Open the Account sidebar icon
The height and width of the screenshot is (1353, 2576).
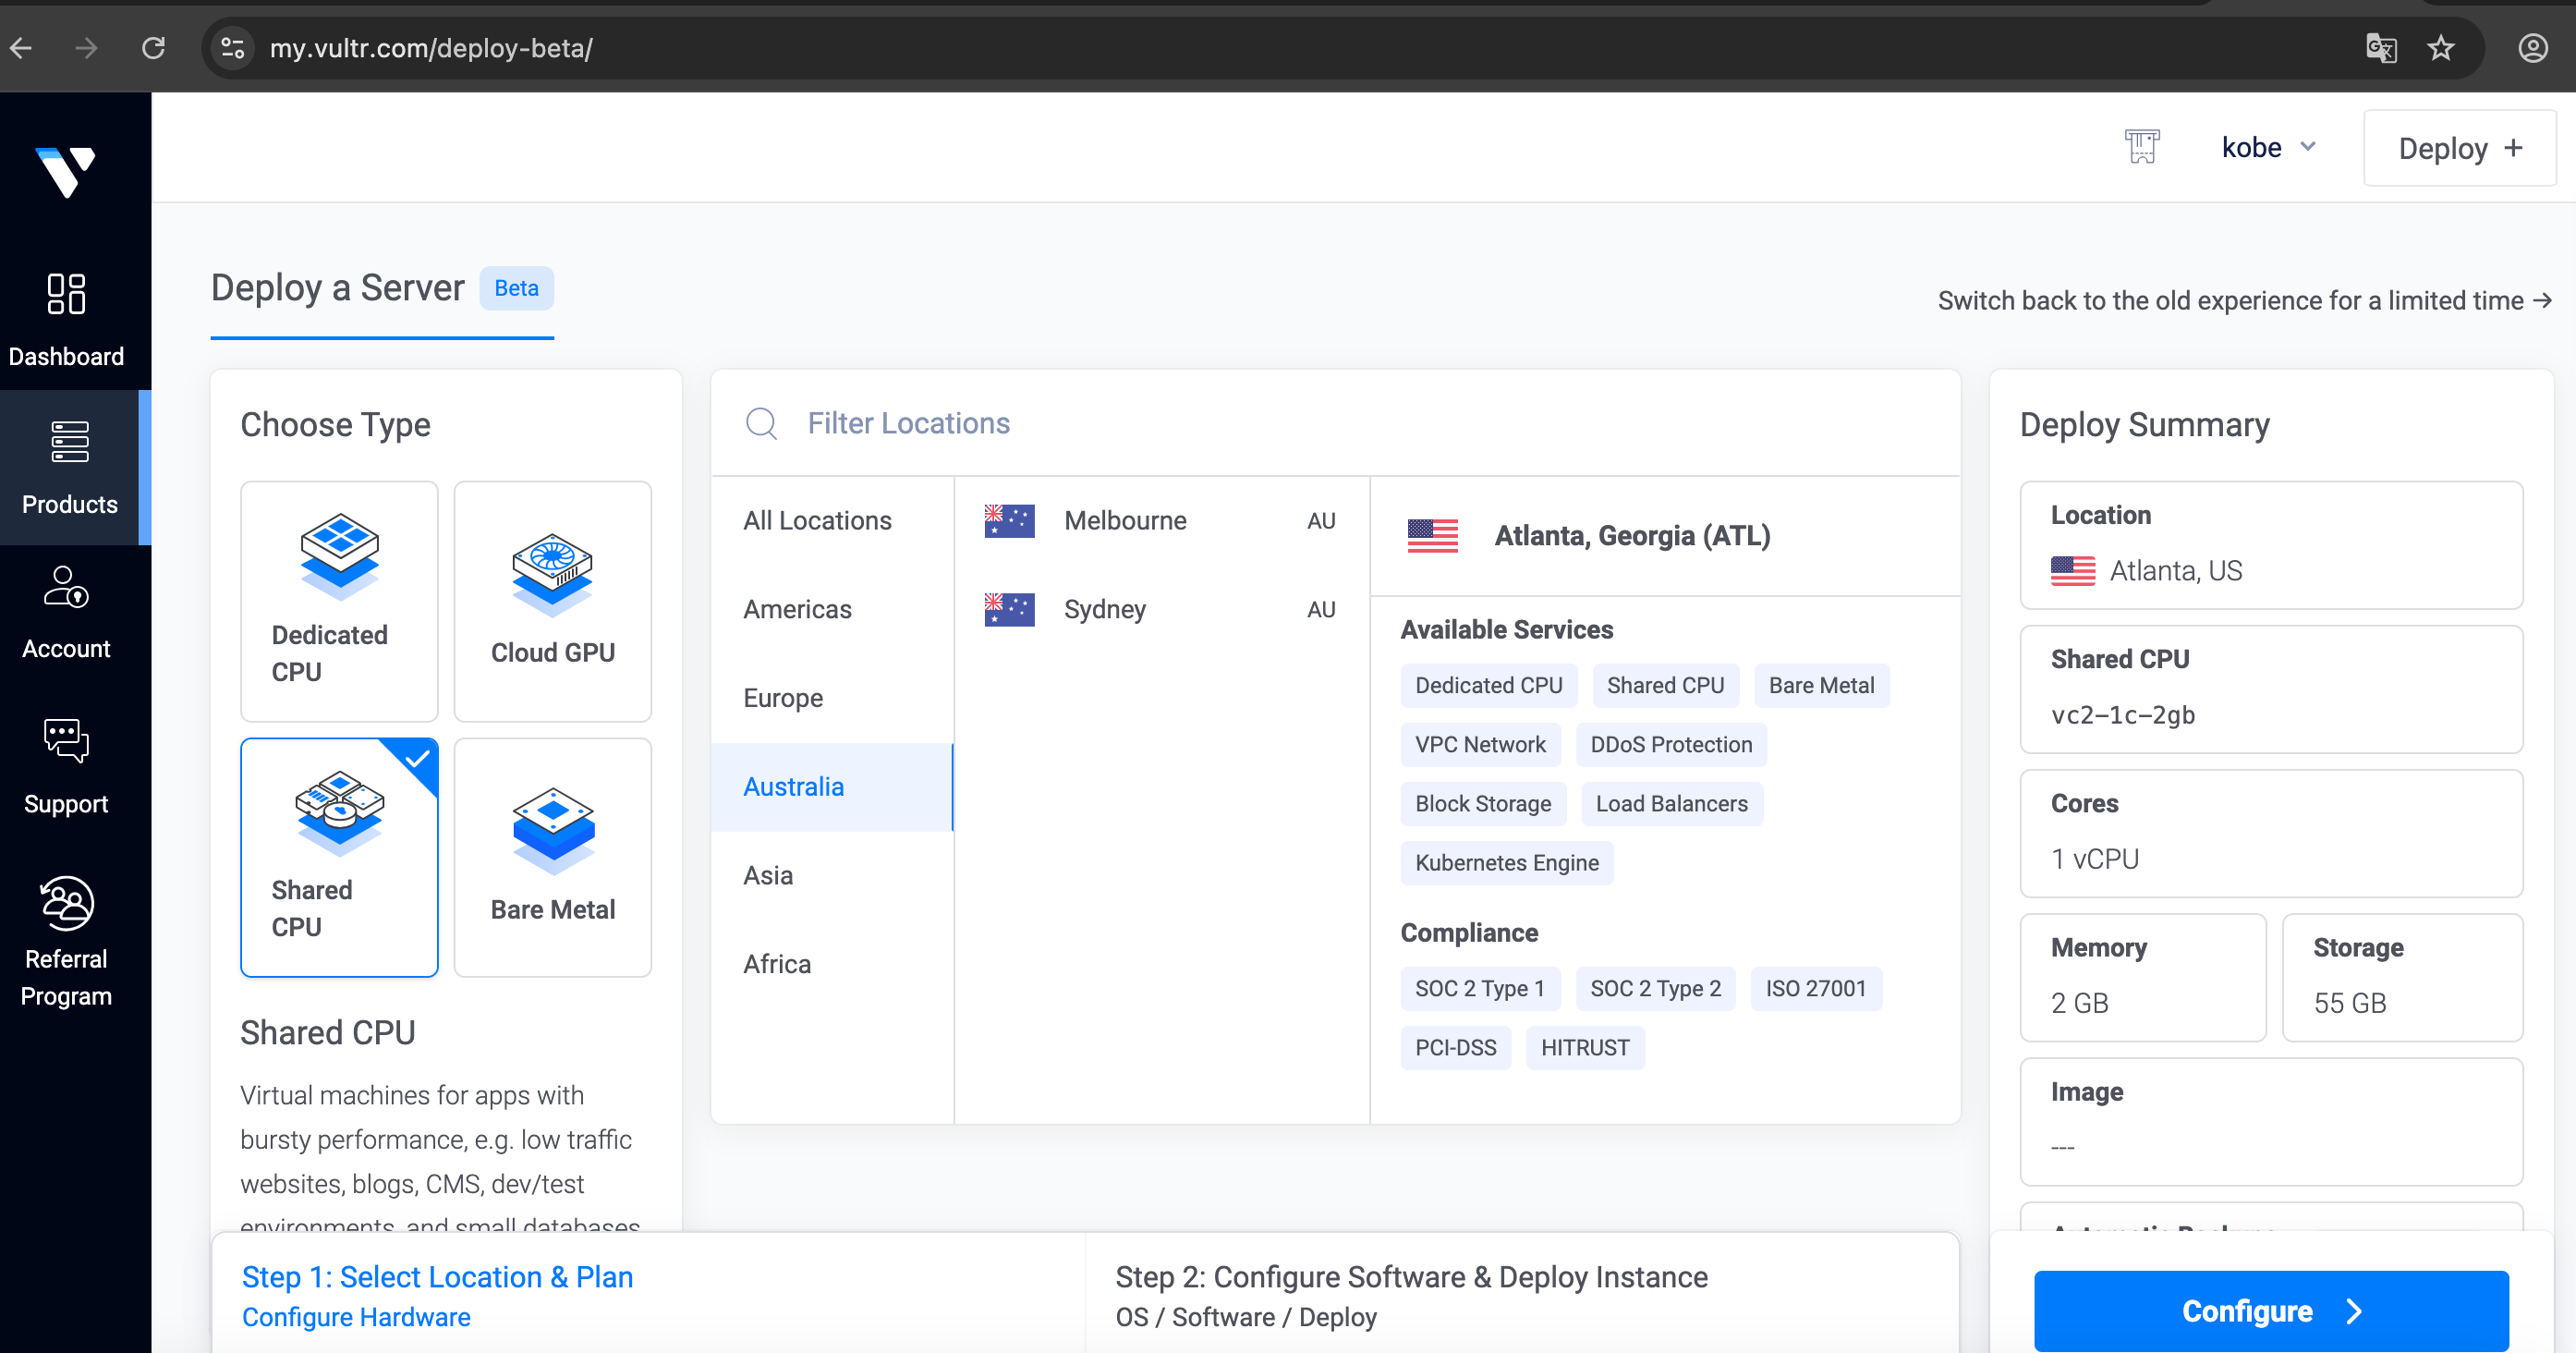pos(66,589)
